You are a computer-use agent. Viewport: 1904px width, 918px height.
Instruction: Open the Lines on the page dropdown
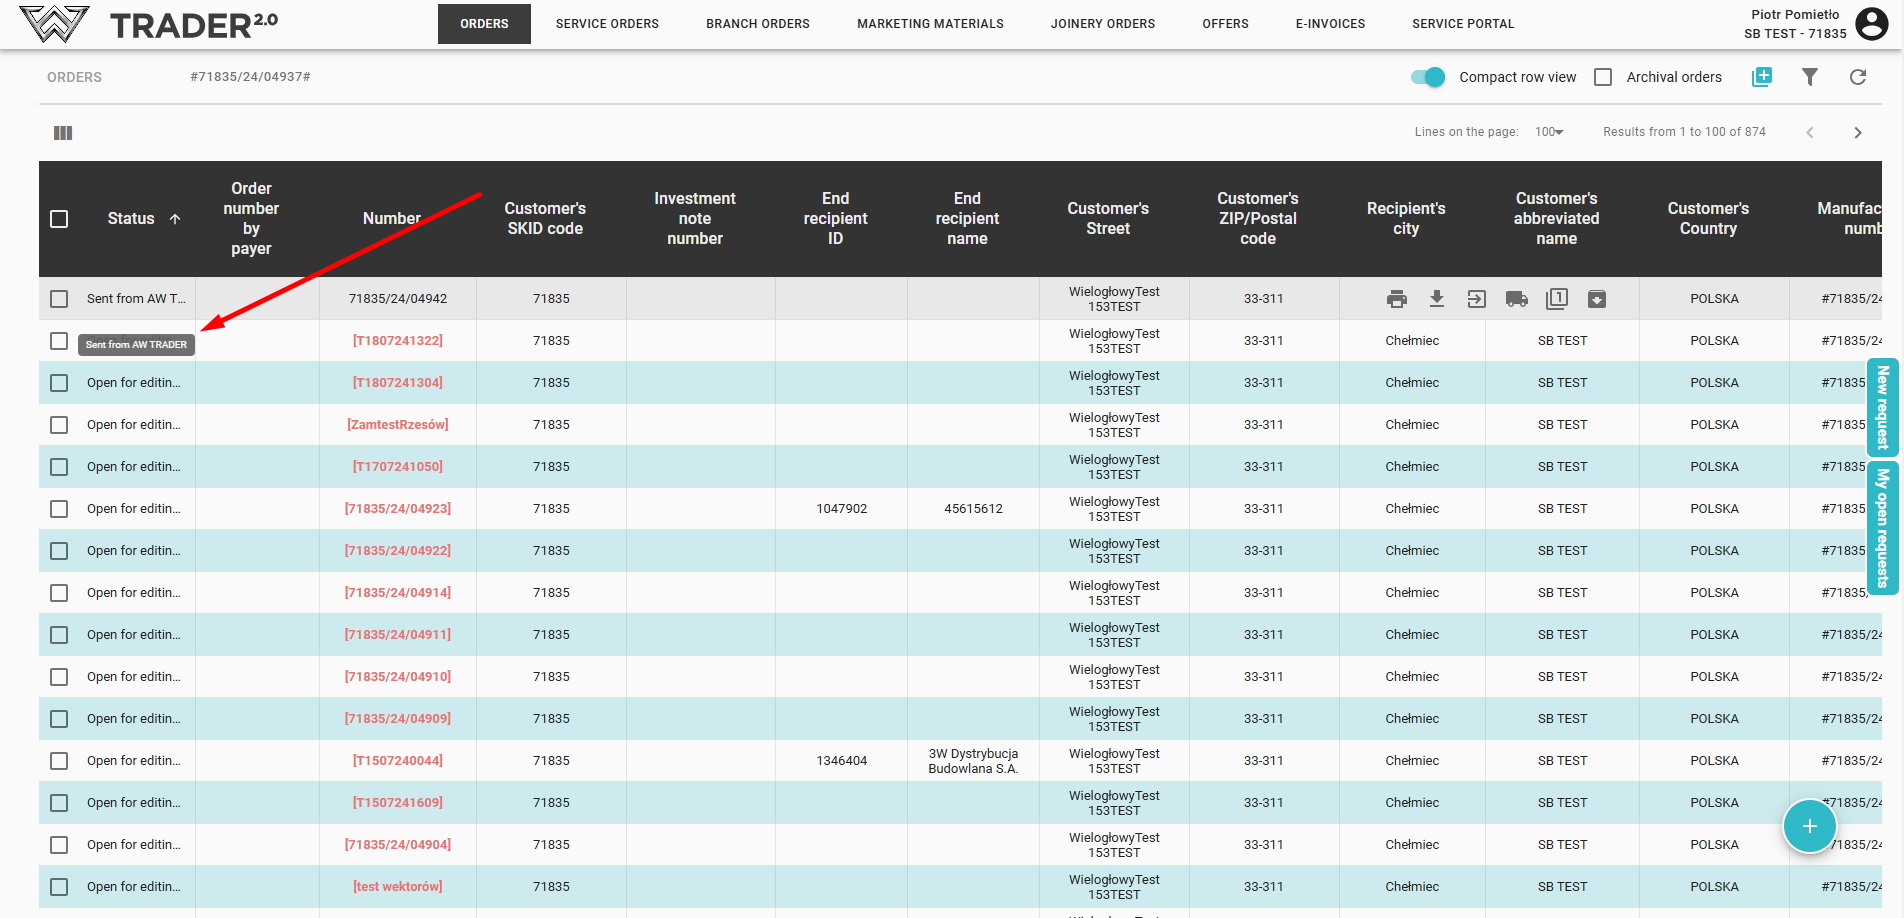(1549, 132)
